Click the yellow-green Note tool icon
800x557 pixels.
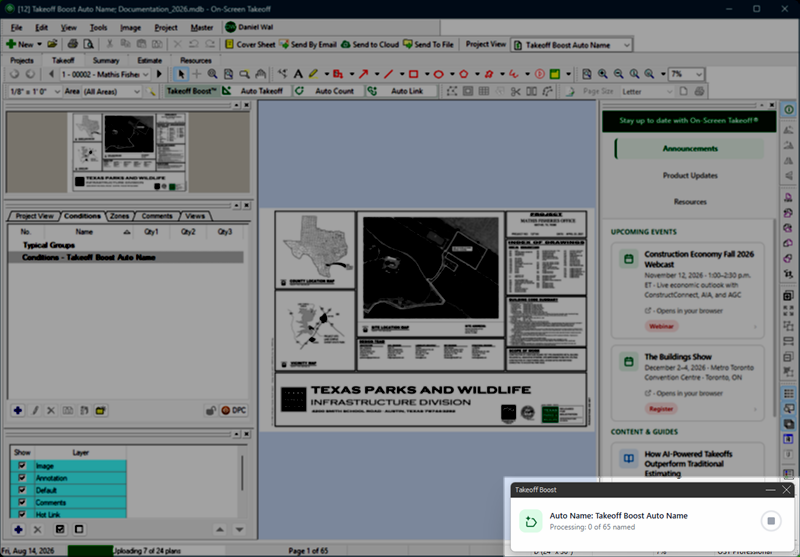click(555, 74)
